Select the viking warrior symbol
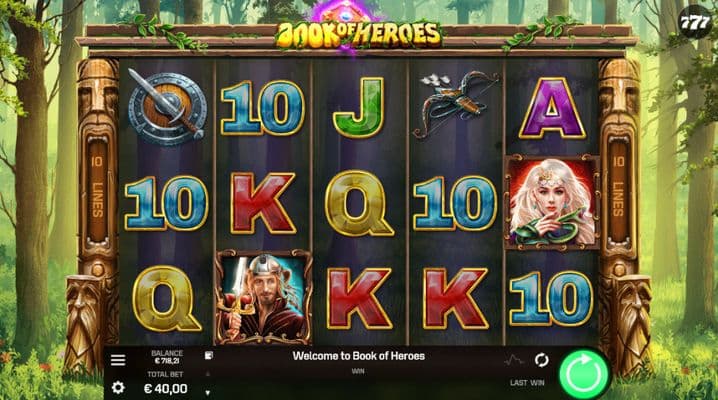 (263, 297)
